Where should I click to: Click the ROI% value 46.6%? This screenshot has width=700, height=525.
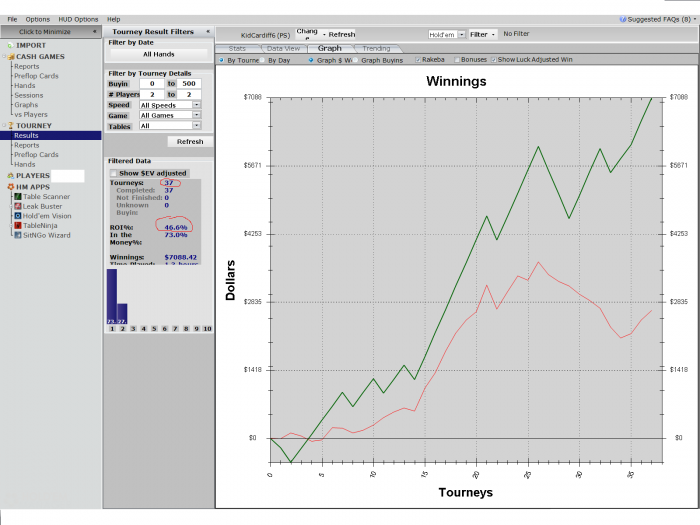176,227
